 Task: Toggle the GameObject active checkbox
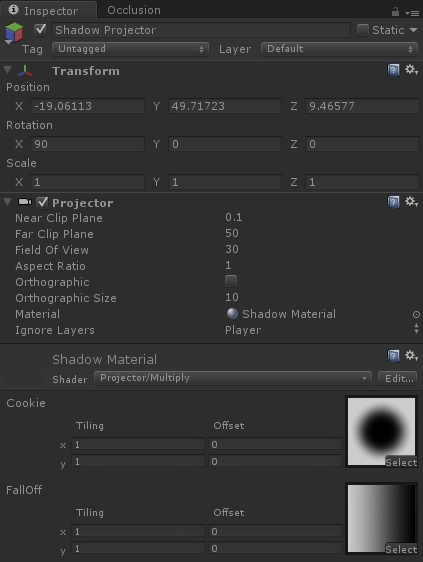click(40, 29)
